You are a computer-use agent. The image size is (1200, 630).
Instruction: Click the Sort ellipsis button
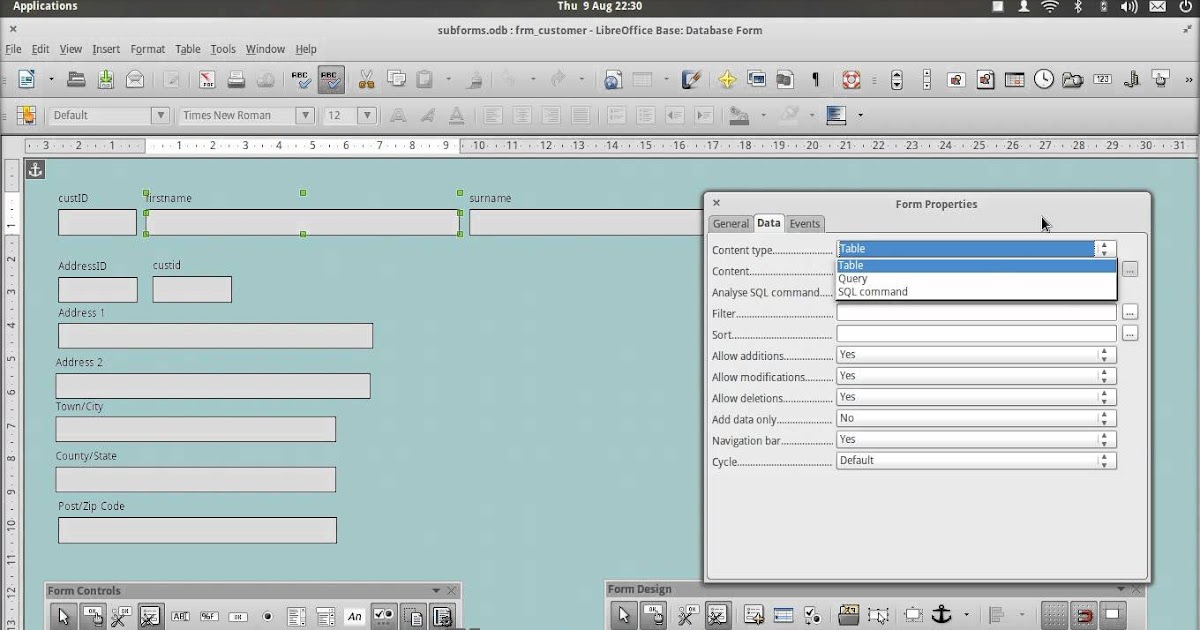pos(1130,334)
